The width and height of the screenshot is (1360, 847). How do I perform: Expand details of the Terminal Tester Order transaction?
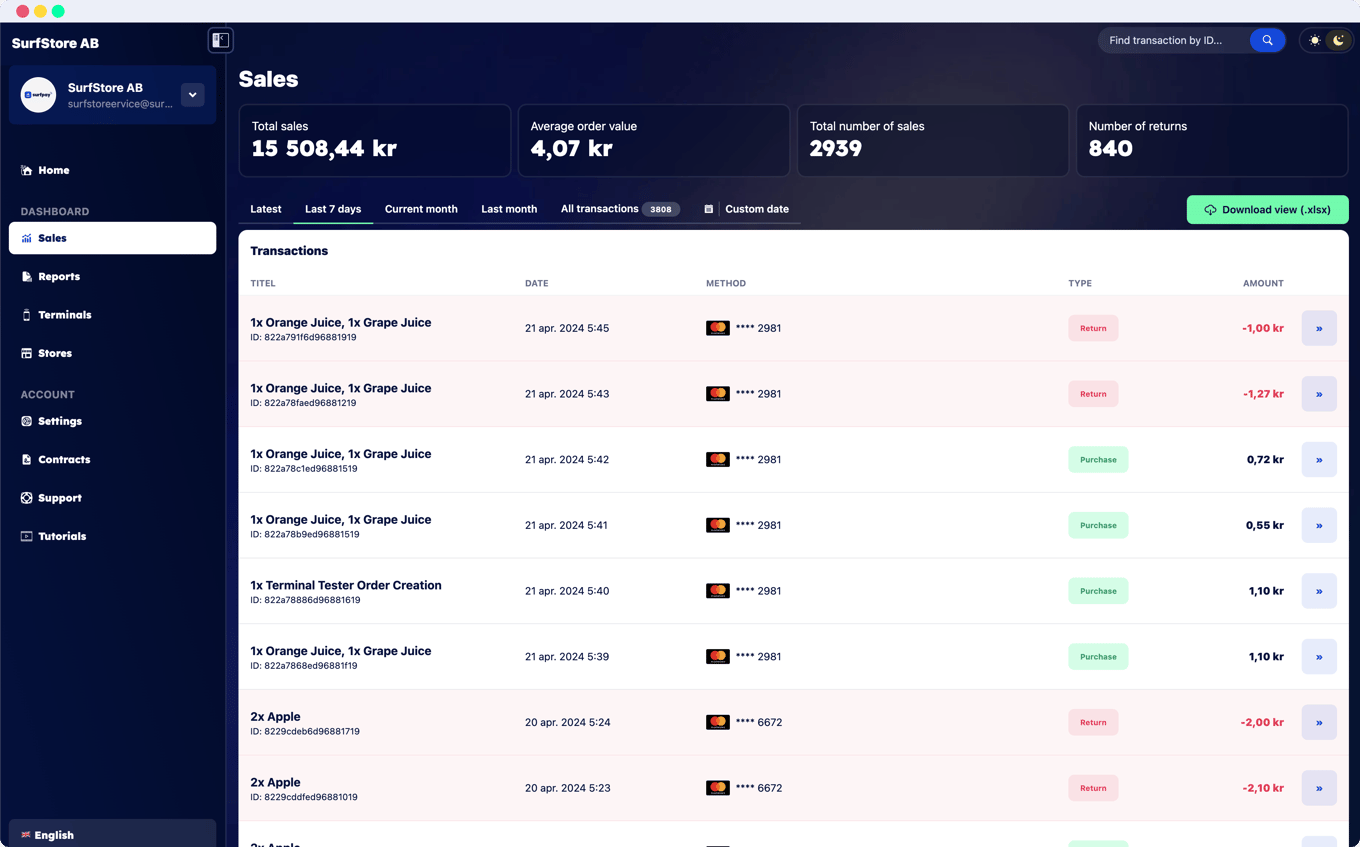tap(1319, 591)
